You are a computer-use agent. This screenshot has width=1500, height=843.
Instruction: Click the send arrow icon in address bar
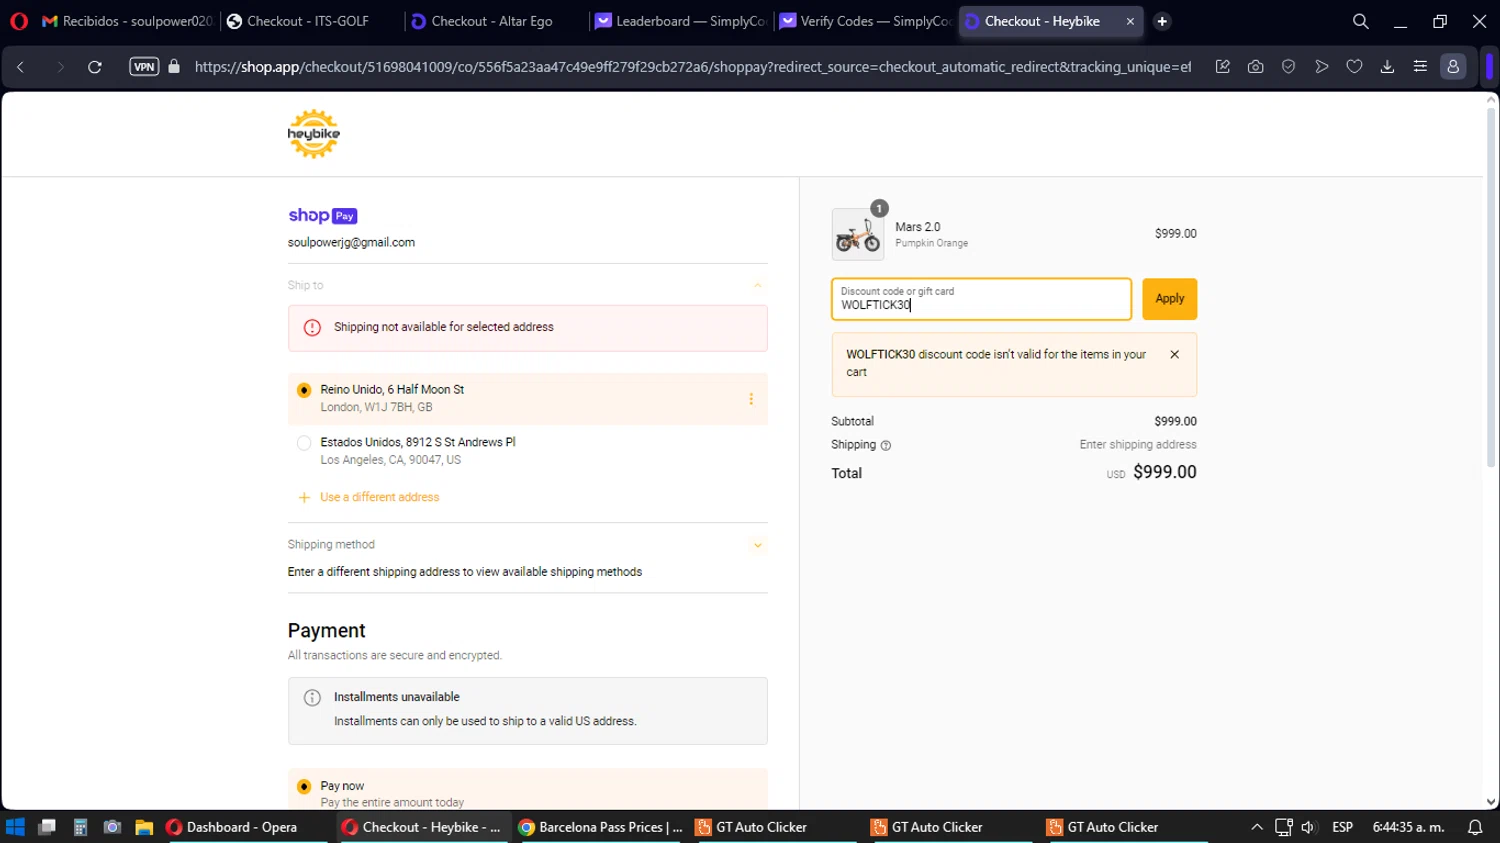tap(1321, 67)
